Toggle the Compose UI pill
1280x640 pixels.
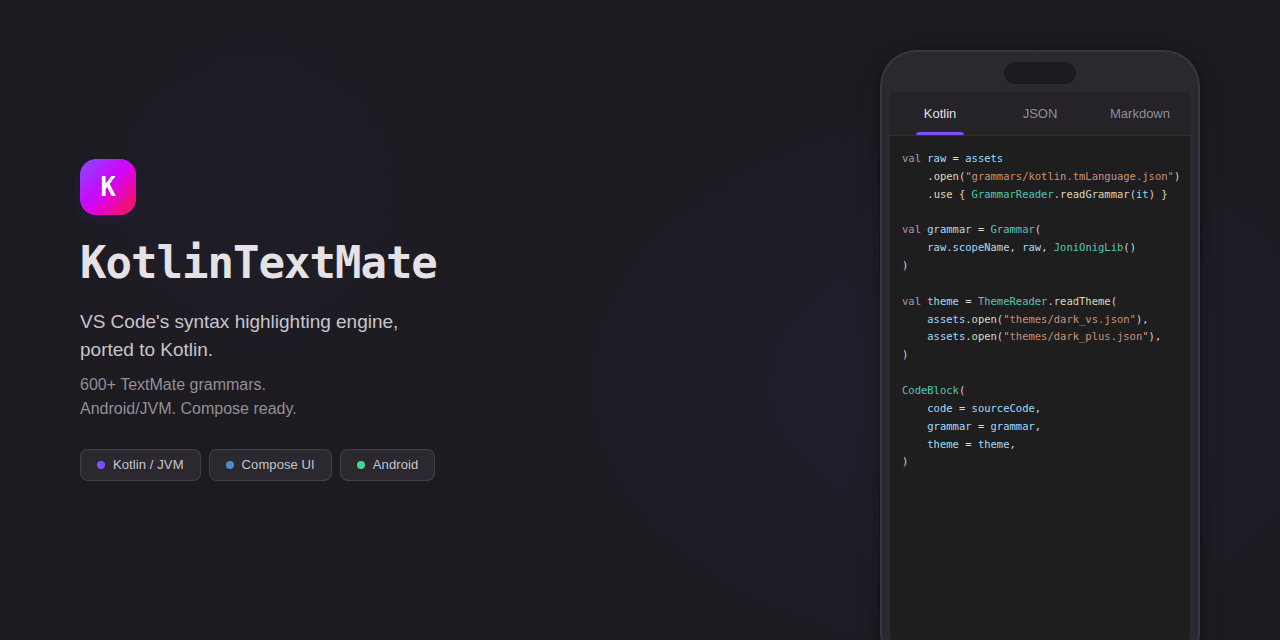click(270, 464)
